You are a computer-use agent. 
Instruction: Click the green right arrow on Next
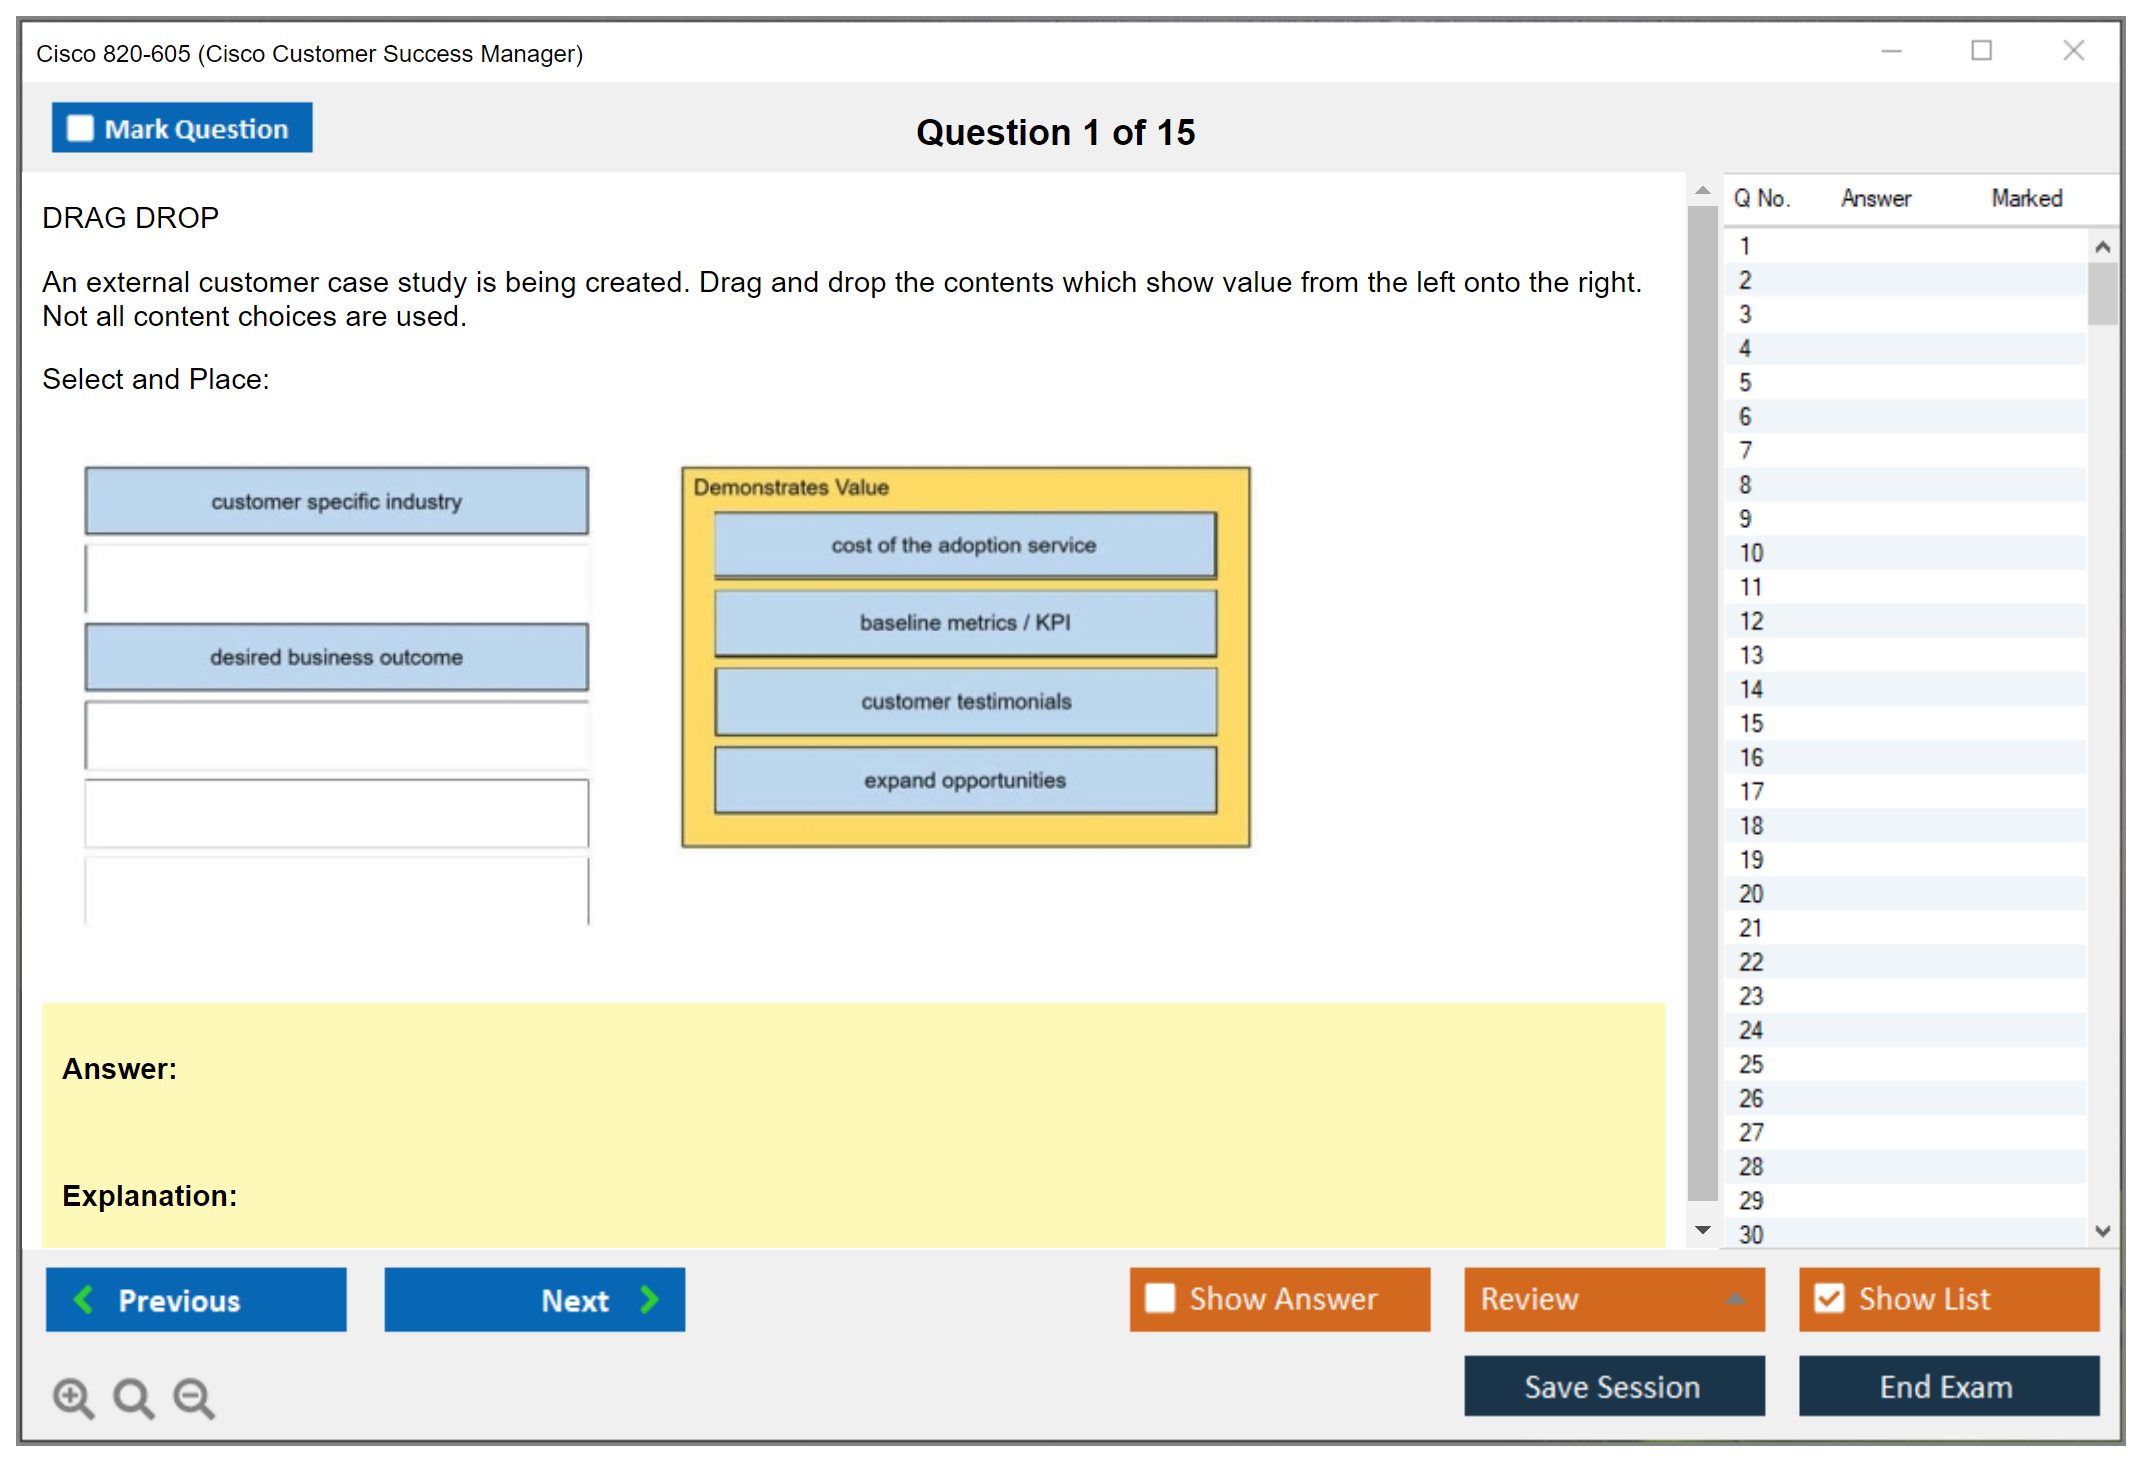pyautogui.click(x=649, y=1299)
